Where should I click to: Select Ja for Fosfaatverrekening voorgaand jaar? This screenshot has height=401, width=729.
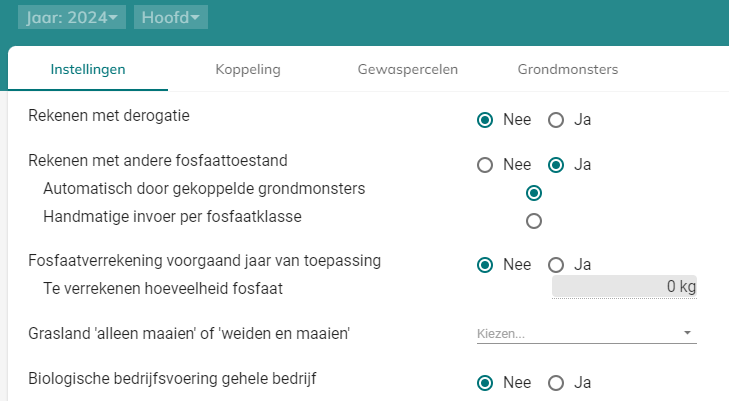click(x=557, y=265)
